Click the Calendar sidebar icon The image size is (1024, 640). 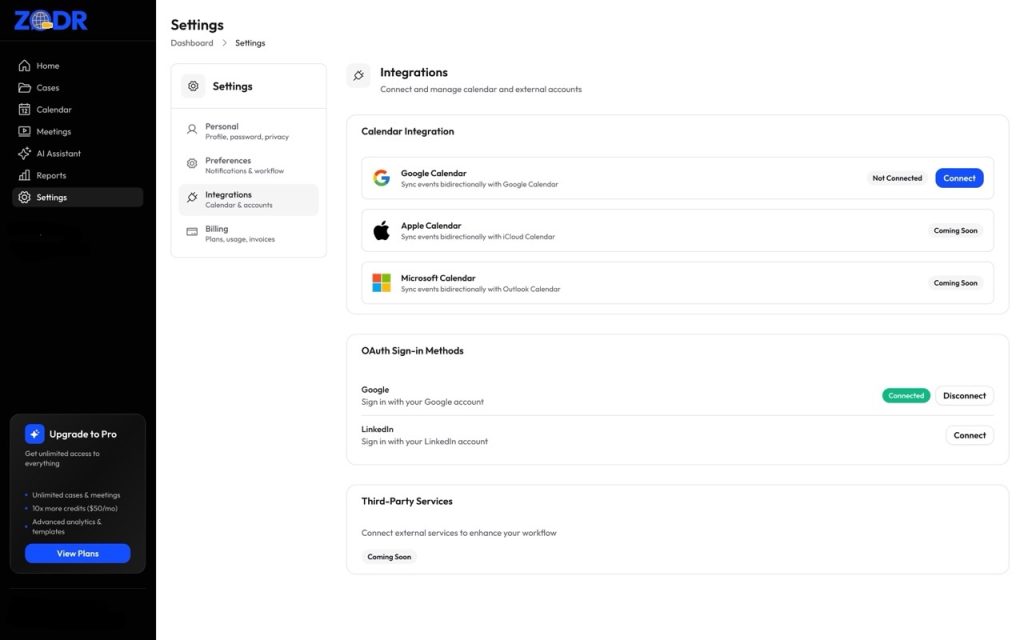25,110
